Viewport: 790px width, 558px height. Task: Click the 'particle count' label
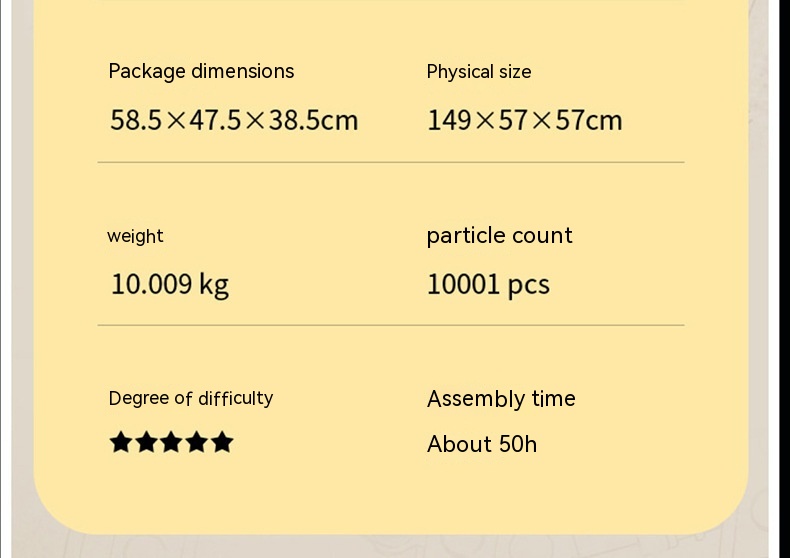pyautogui.click(x=499, y=235)
